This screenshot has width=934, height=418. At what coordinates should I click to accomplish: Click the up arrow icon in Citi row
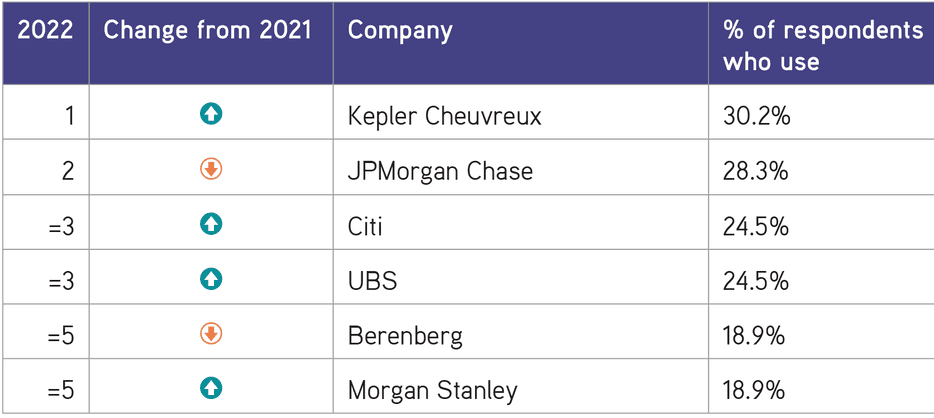pyautogui.click(x=211, y=224)
